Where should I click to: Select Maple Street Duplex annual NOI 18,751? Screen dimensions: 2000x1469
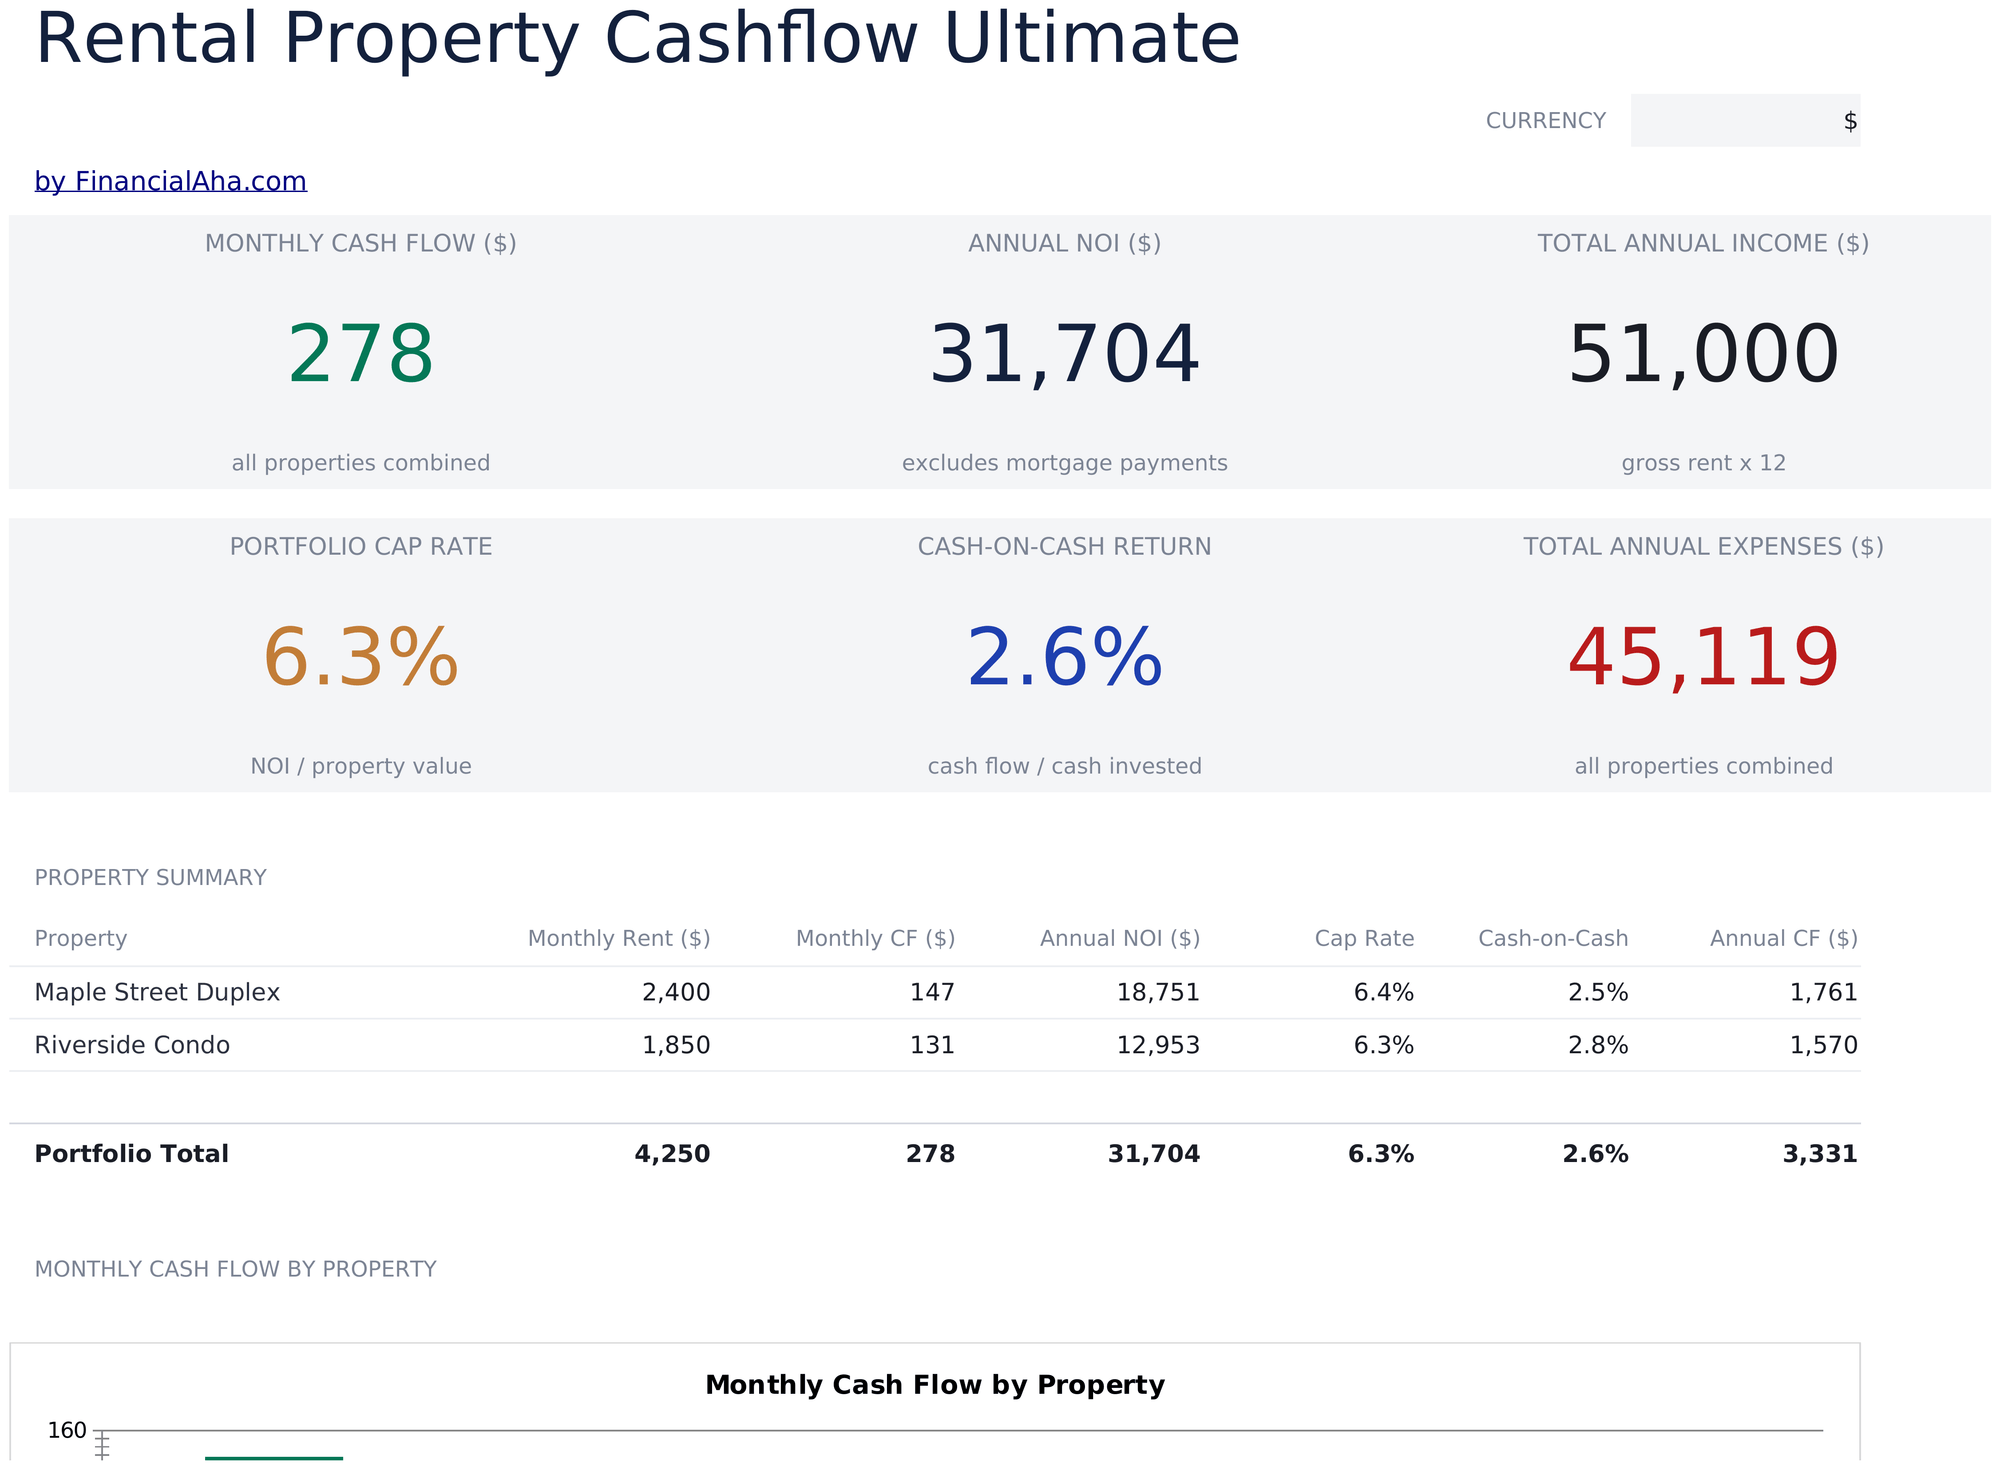pyautogui.click(x=1158, y=993)
